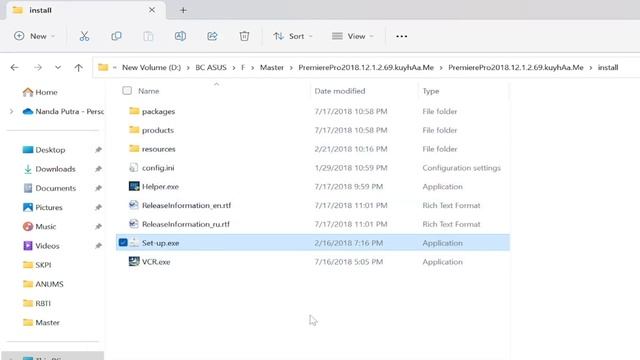Navigate to New Volume (D:) breadcrumb
This screenshot has height=360, width=640.
coord(151,68)
